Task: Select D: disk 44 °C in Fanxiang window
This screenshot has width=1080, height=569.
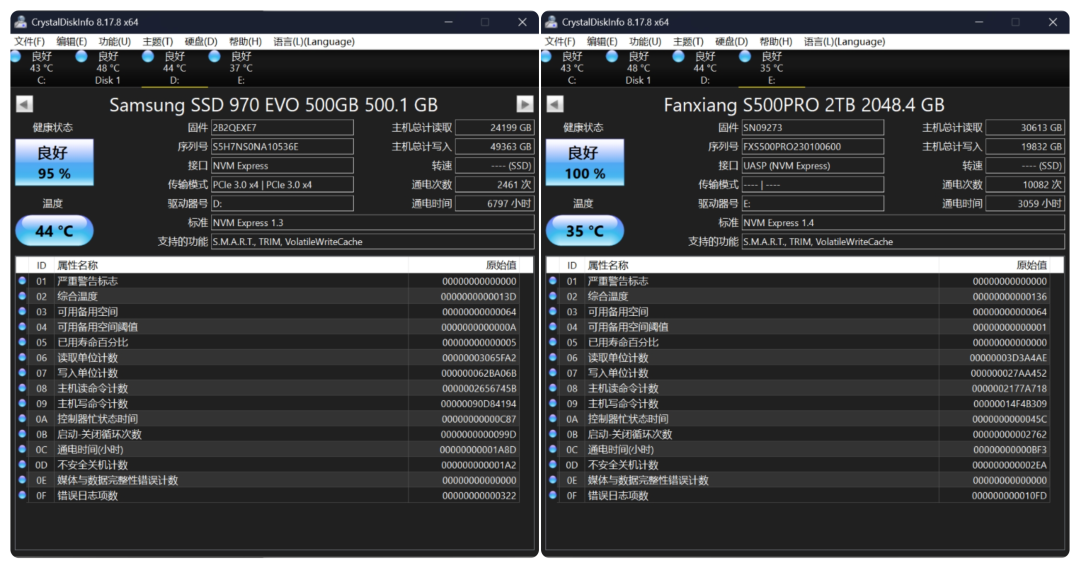Action: pos(705,68)
